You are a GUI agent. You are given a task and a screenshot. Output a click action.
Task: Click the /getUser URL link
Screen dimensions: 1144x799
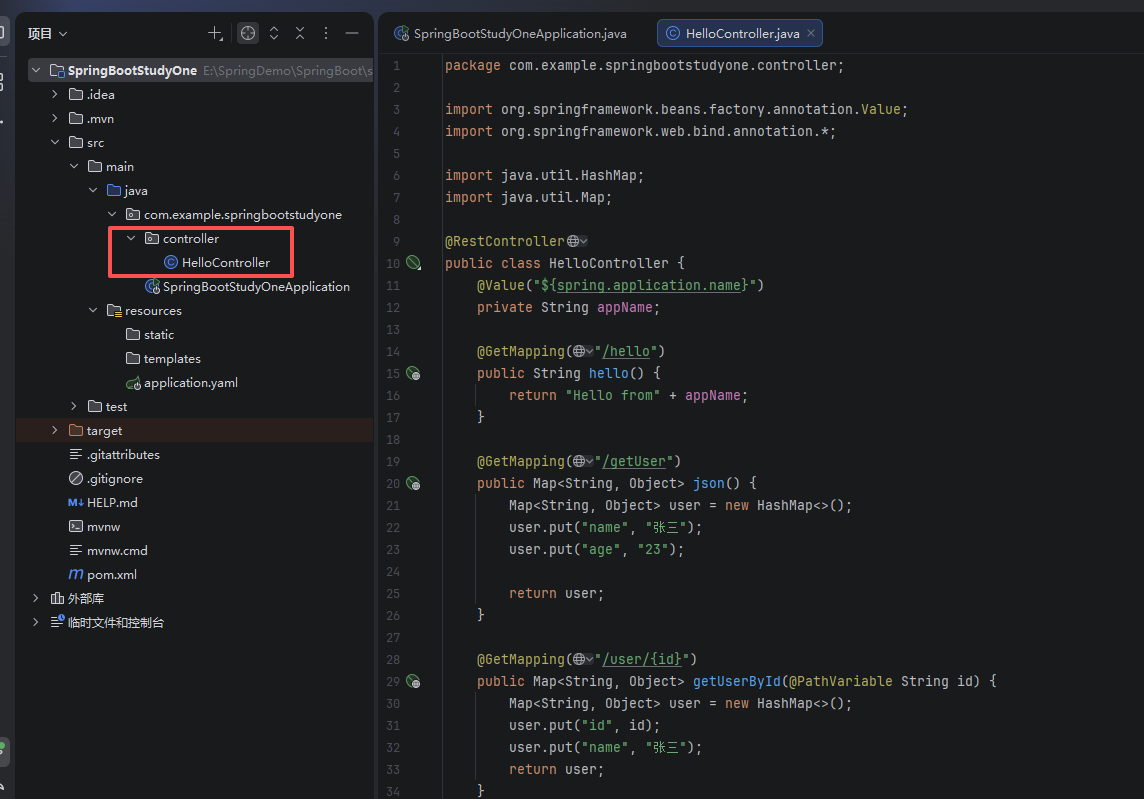[x=634, y=461]
